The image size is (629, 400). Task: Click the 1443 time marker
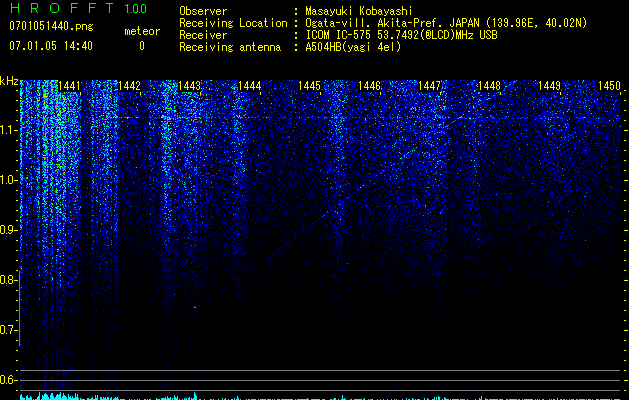coord(189,86)
